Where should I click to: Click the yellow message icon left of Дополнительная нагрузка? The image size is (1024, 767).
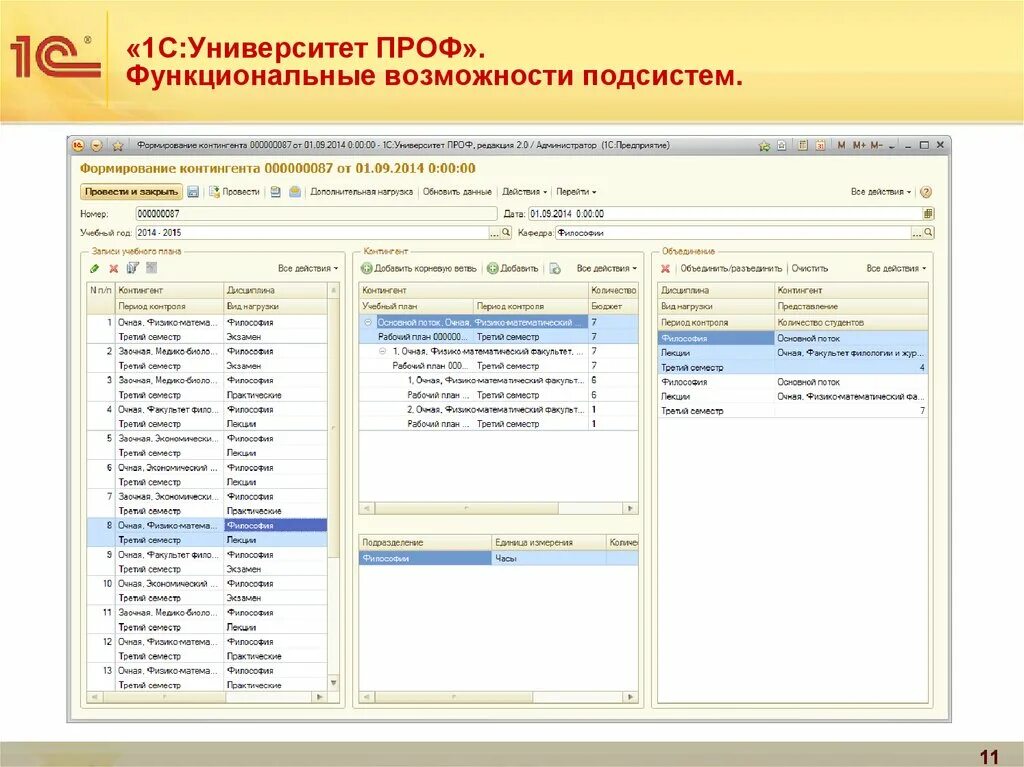[295, 192]
